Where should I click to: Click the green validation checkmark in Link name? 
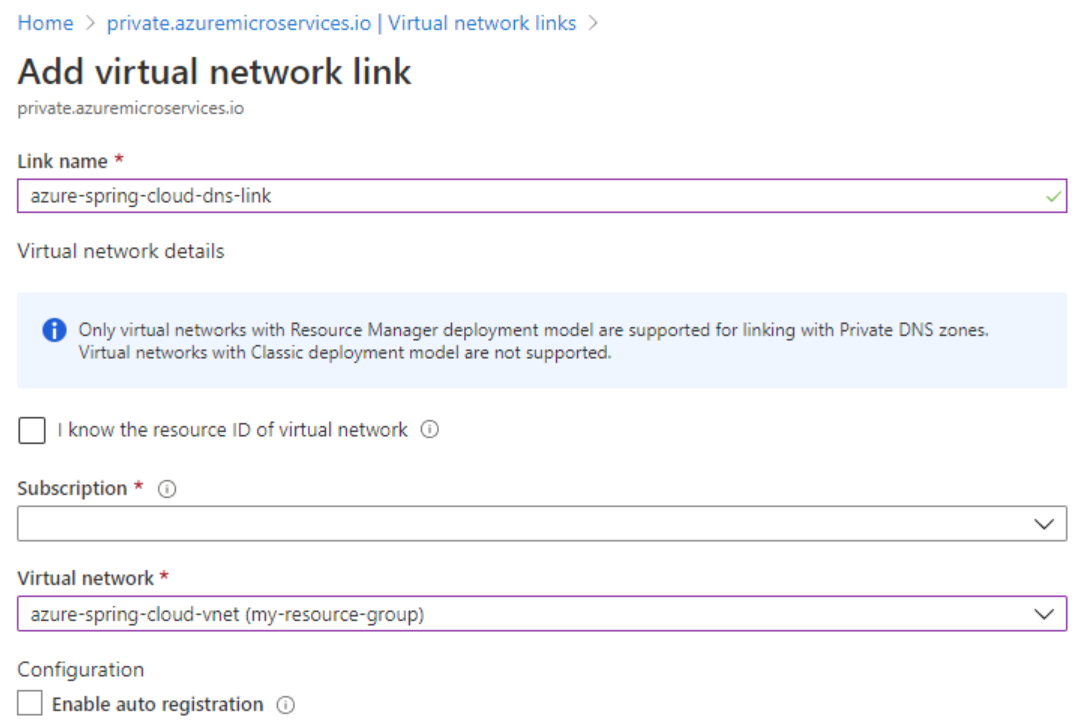[x=1053, y=195]
